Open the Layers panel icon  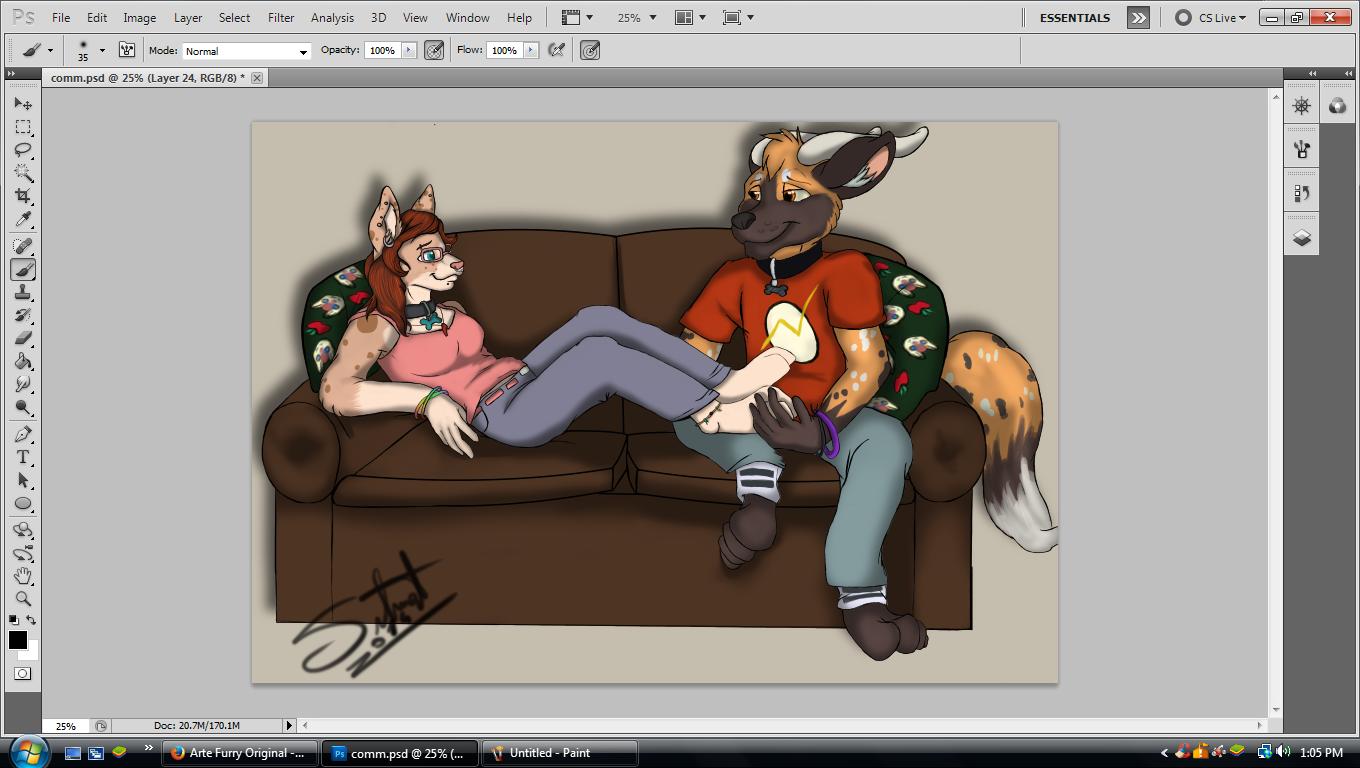tap(1301, 237)
